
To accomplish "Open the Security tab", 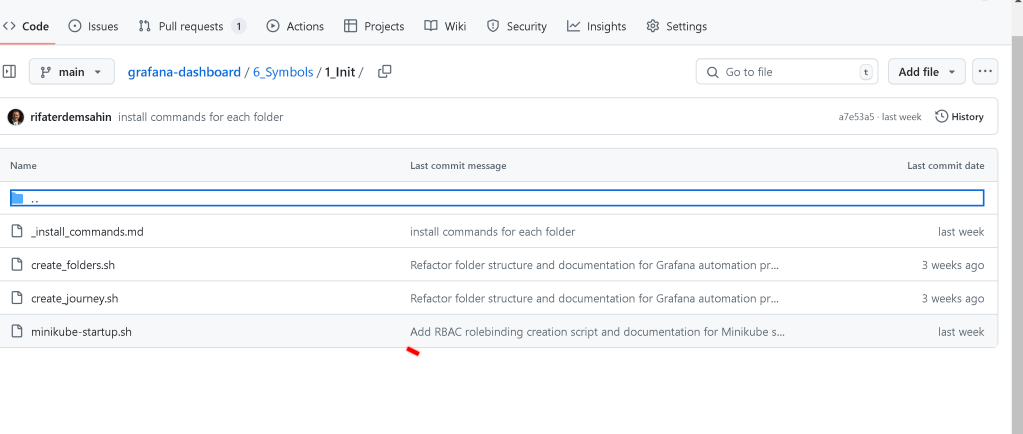I will coord(517,26).
